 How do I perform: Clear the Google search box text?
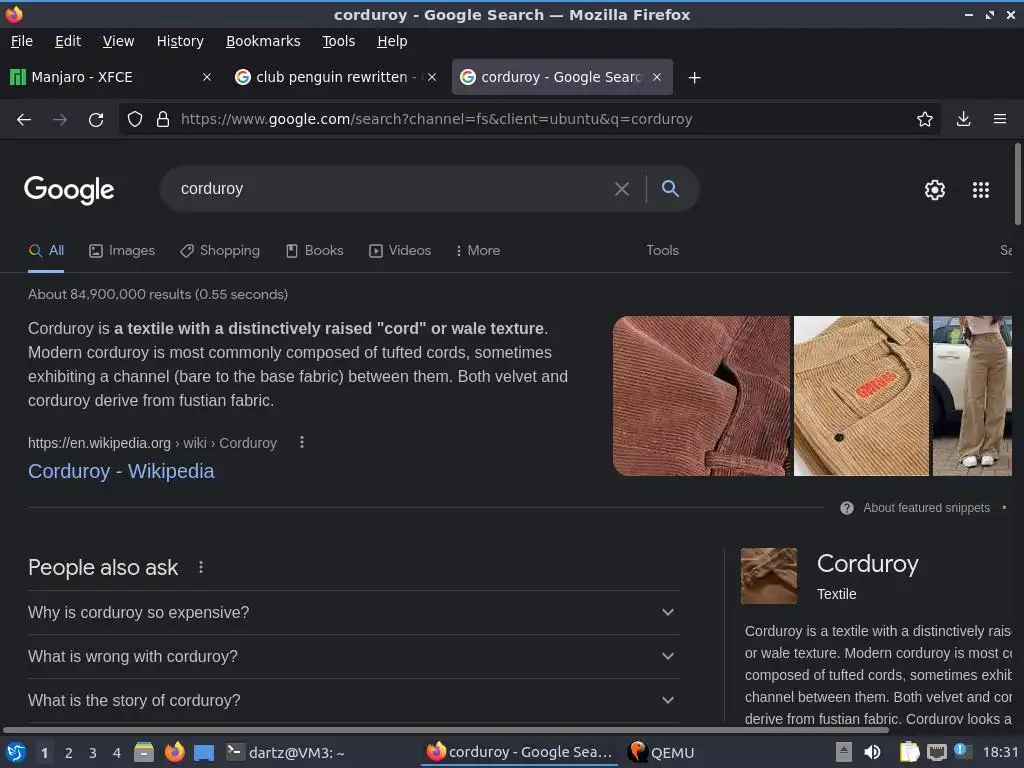pos(622,189)
